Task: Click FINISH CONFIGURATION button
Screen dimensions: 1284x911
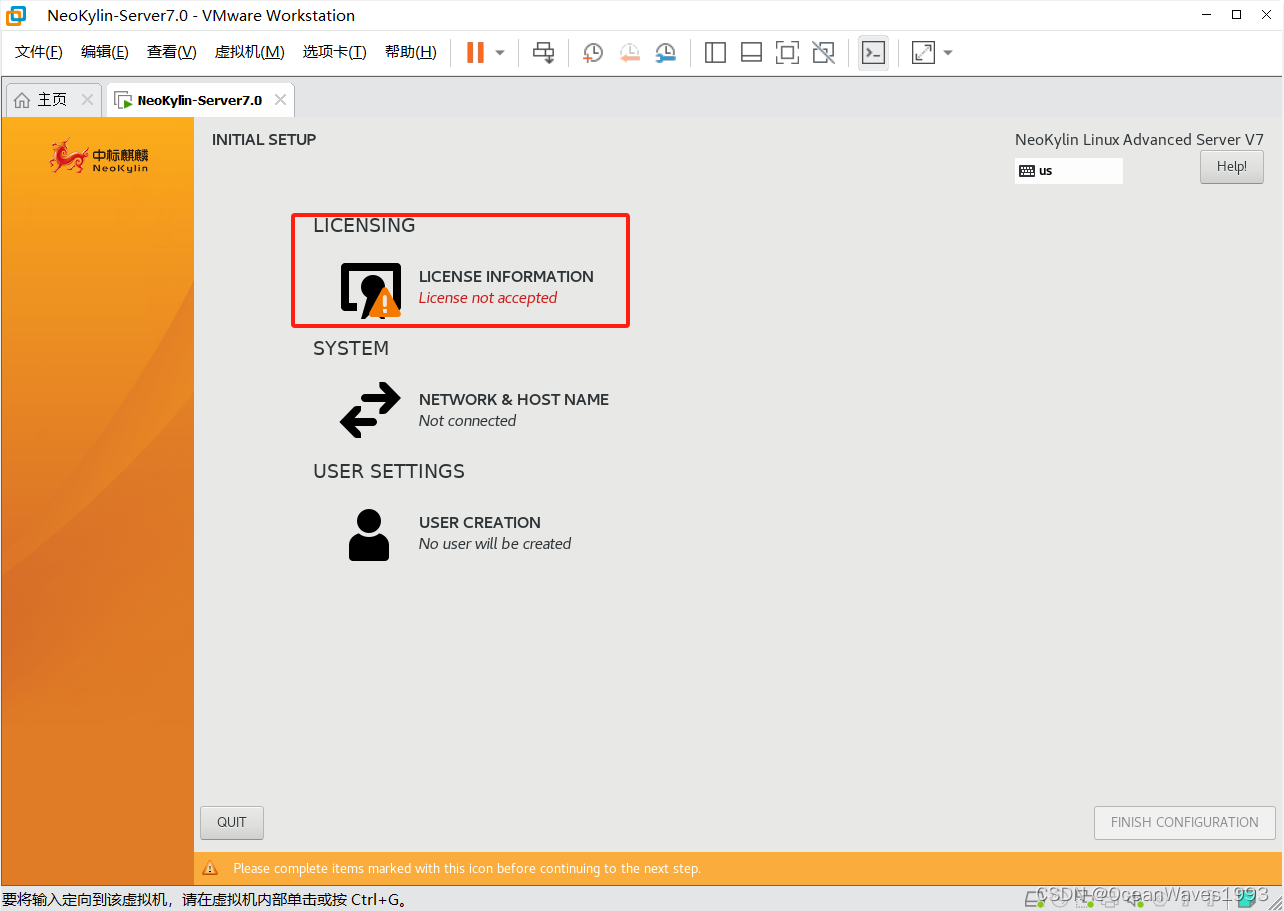Action: pos(1185,822)
